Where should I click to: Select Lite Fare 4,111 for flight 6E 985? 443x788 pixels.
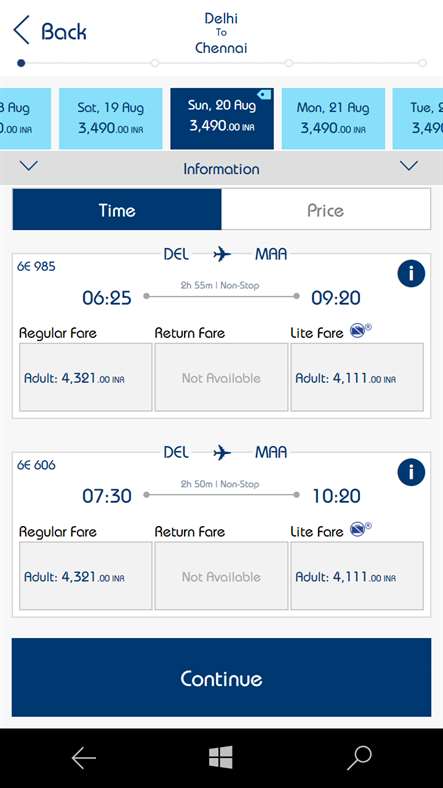357,377
